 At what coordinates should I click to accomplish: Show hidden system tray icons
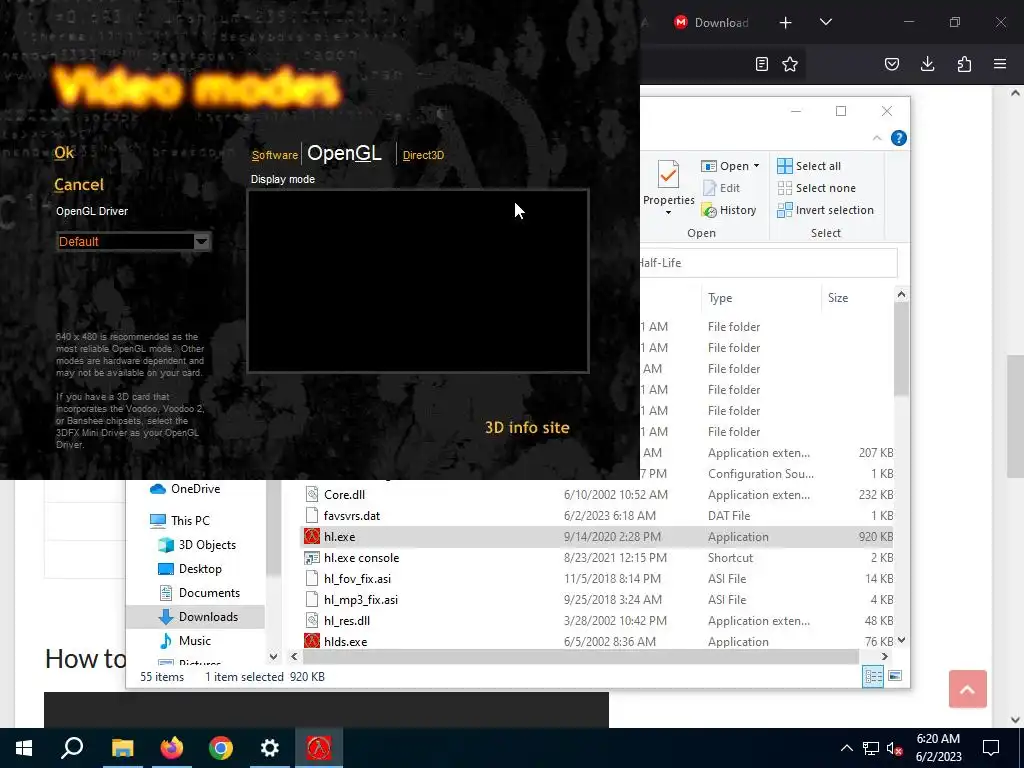pos(846,748)
